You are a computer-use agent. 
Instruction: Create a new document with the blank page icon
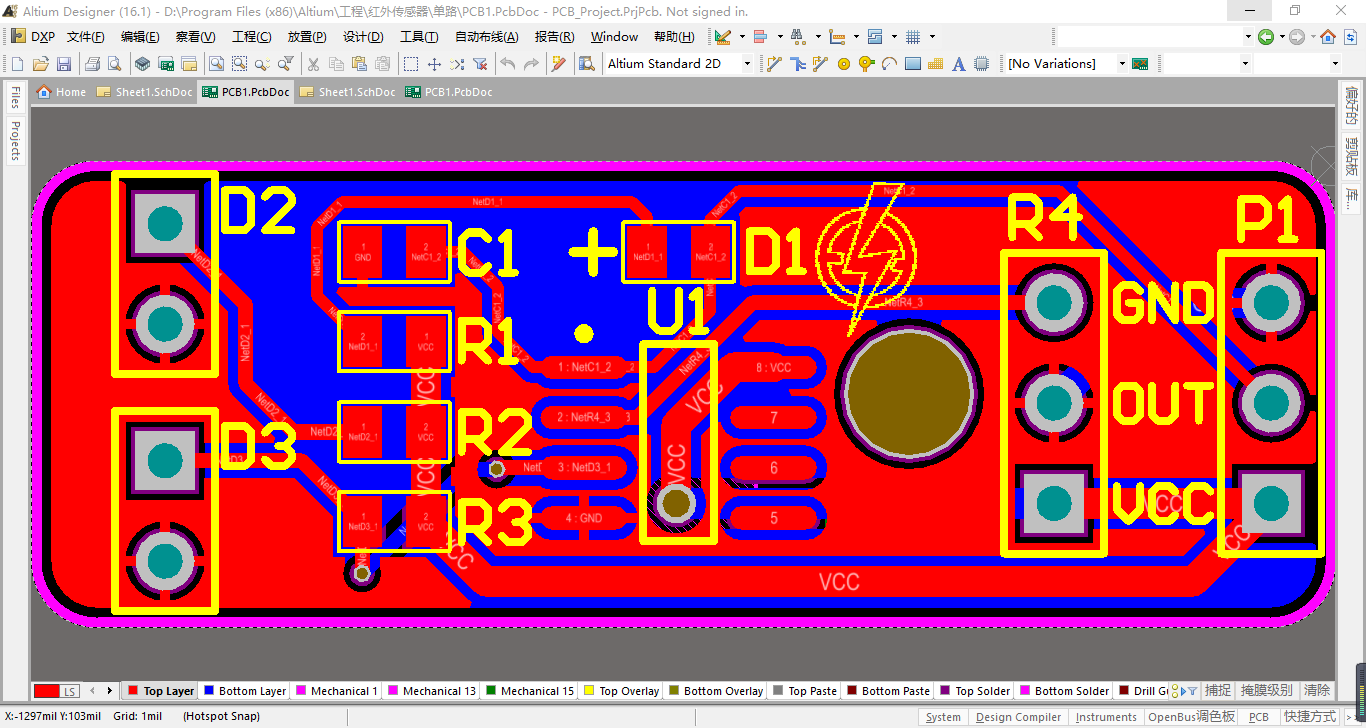point(17,64)
